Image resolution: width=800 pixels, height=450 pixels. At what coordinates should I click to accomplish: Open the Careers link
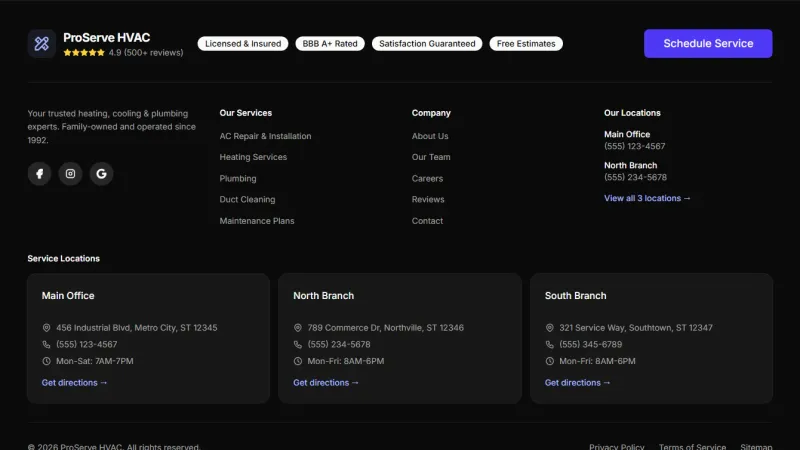tap(428, 179)
